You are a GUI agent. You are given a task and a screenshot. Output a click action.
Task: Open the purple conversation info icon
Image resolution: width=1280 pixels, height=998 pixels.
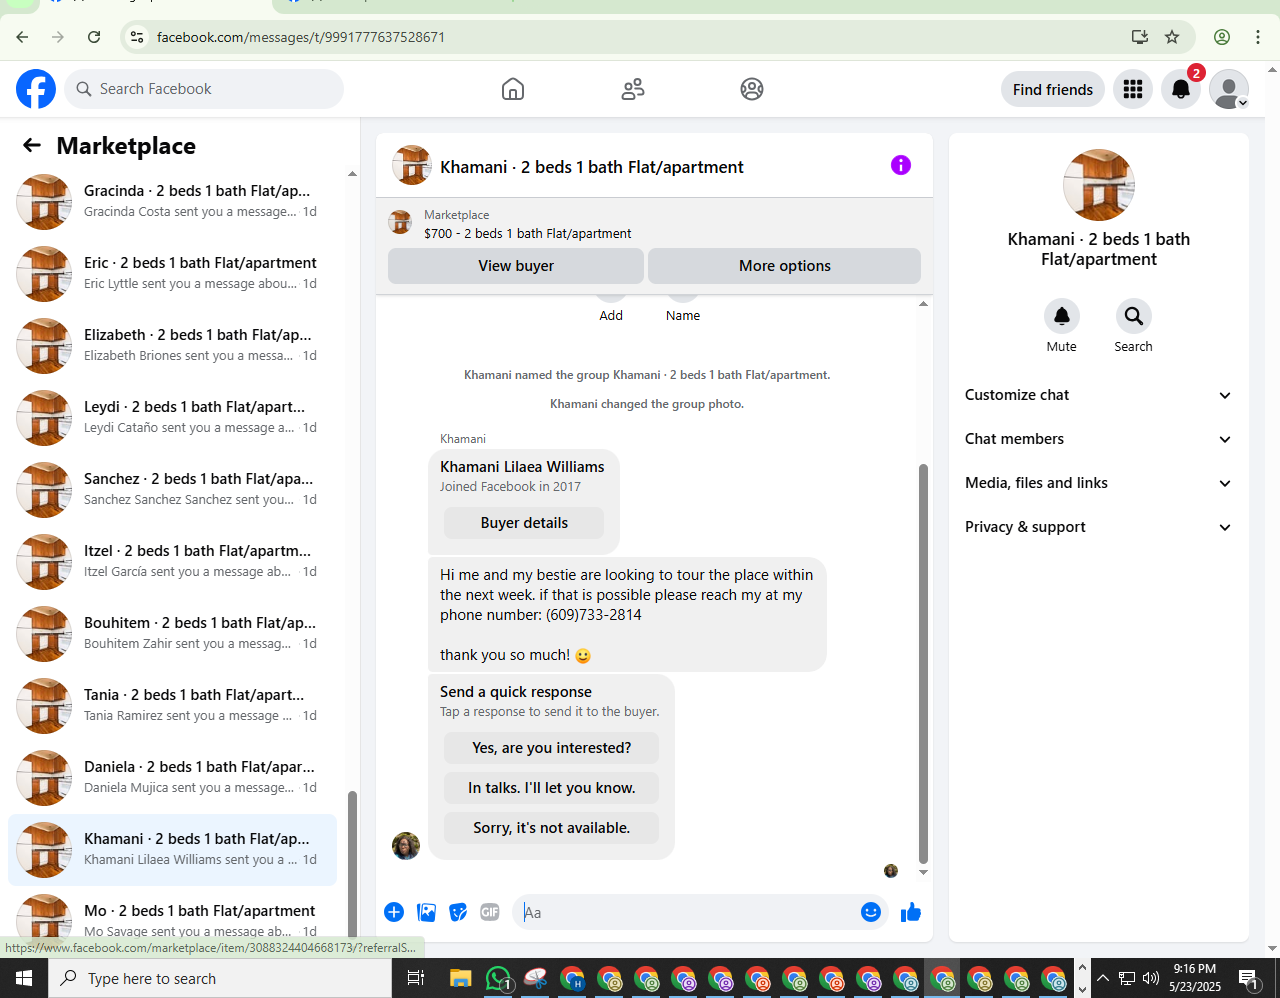pyautogui.click(x=901, y=165)
